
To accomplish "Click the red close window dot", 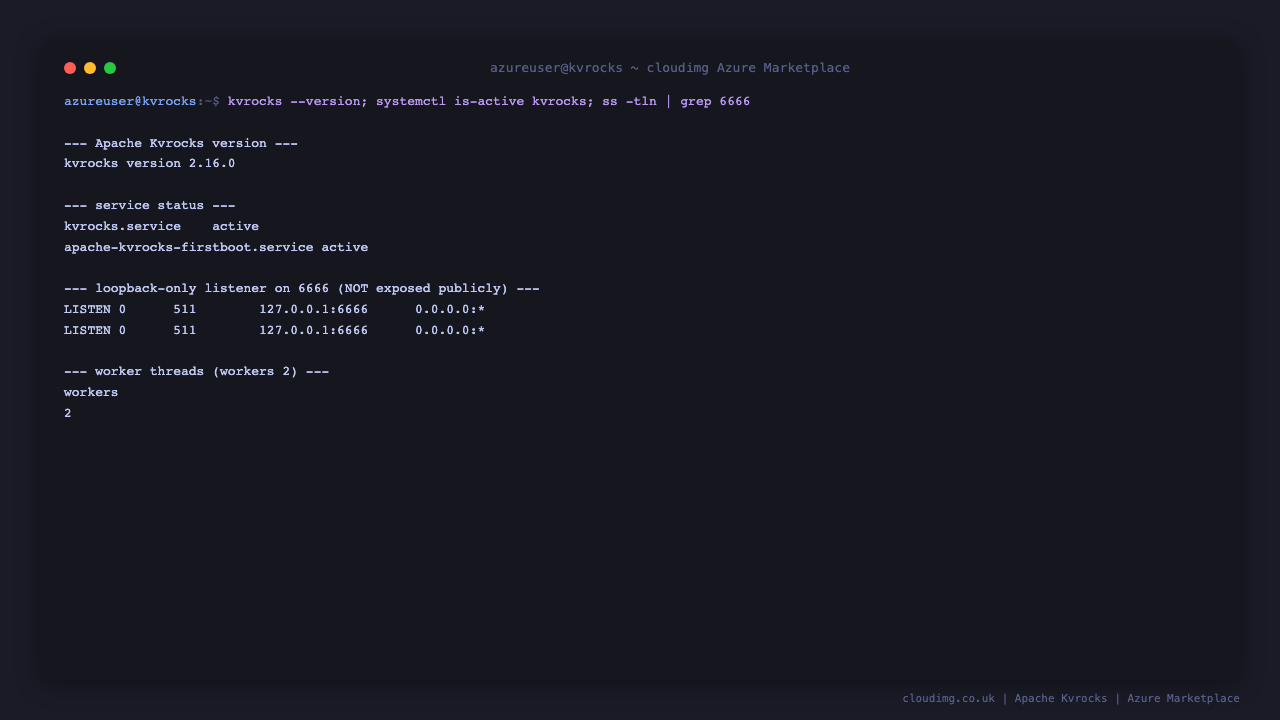I will [x=70, y=68].
